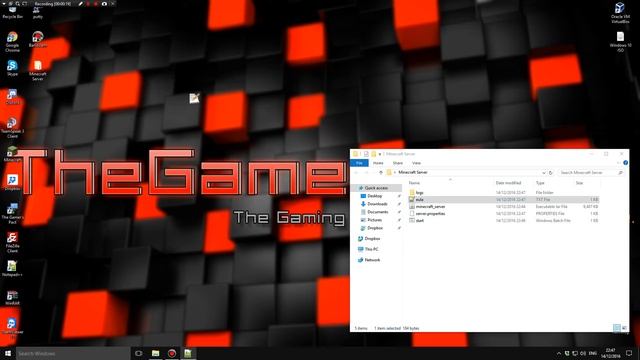Select the eula text file
The height and width of the screenshot is (360, 640).
coord(504,200)
